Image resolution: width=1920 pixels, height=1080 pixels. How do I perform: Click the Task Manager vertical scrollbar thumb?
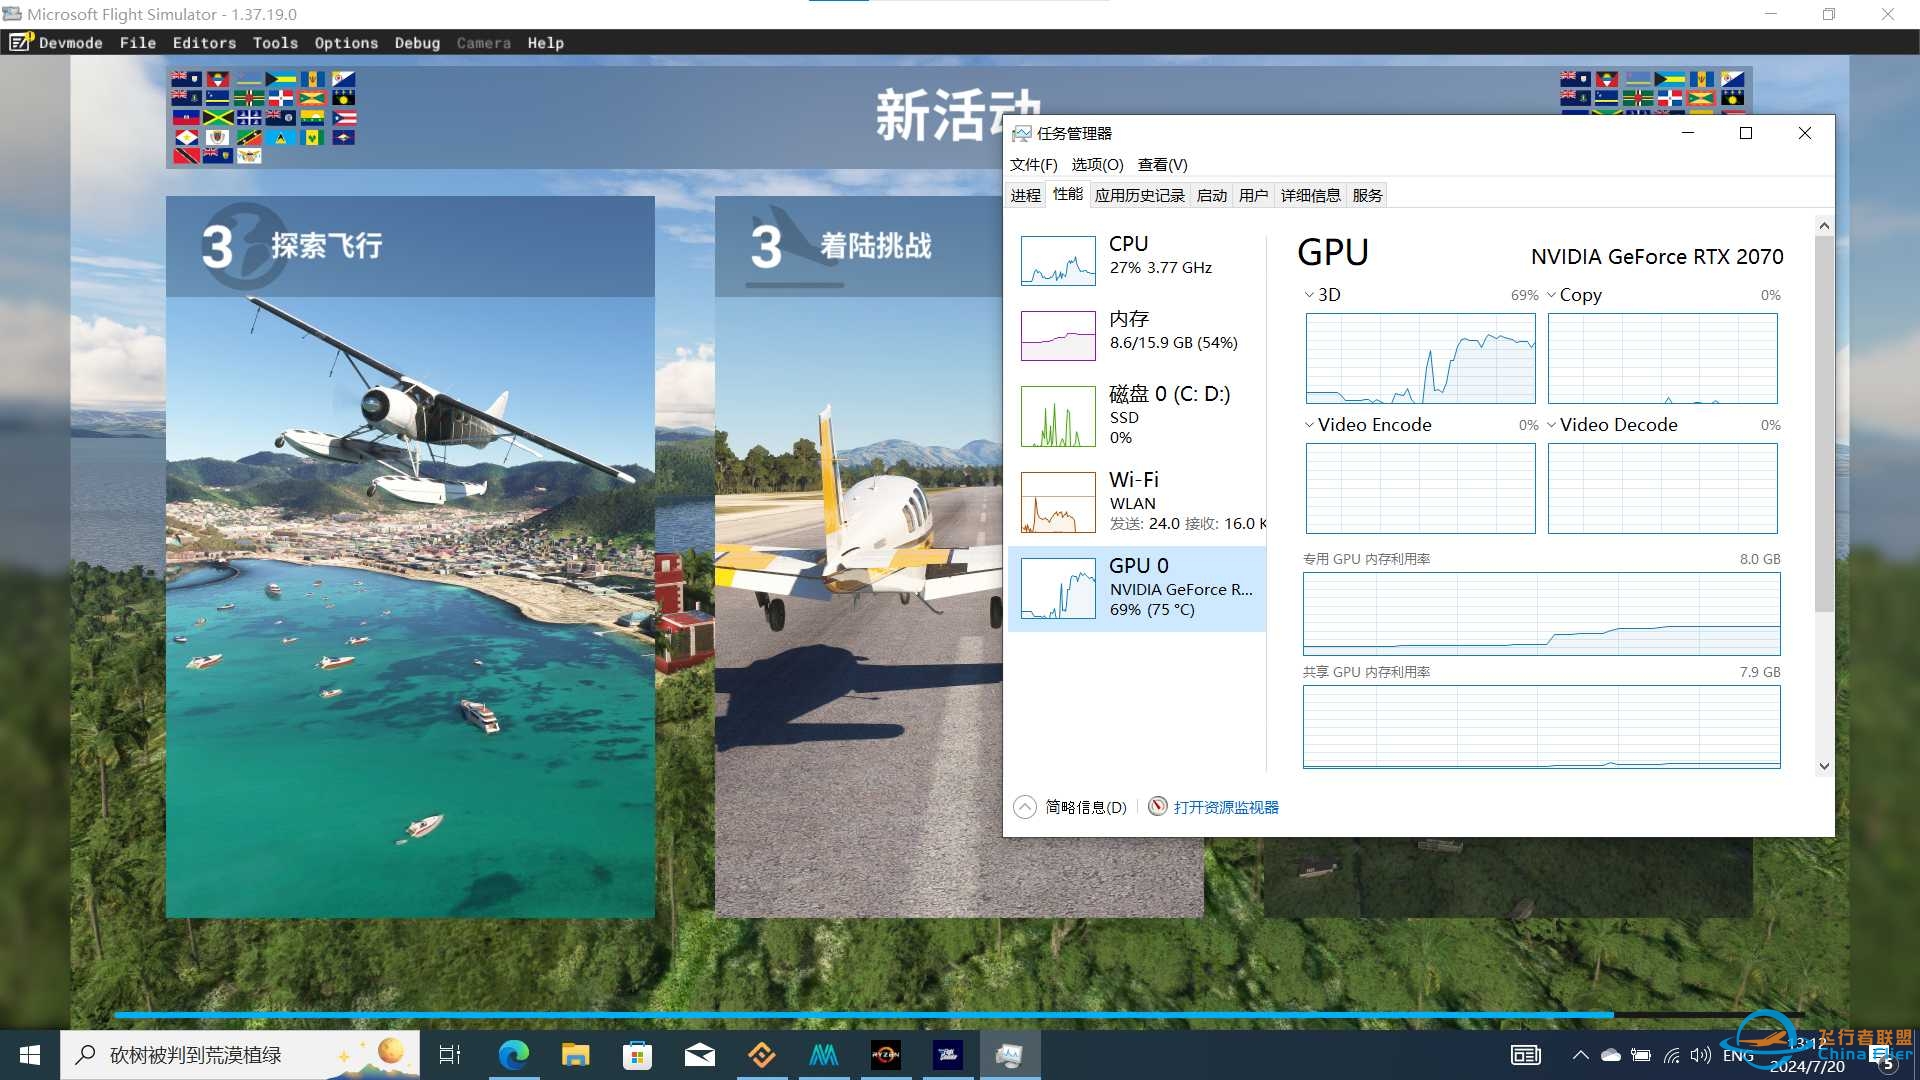tap(1824, 424)
